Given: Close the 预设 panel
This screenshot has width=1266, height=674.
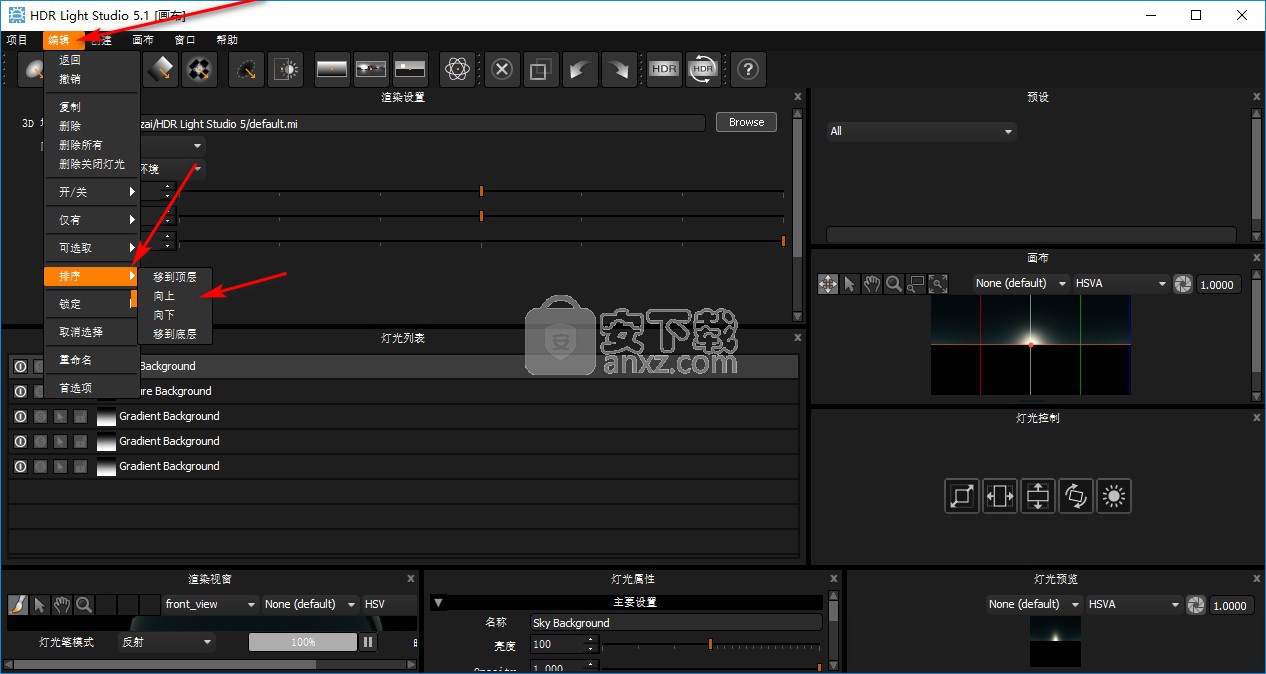Looking at the screenshot, I should click(x=1257, y=97).
